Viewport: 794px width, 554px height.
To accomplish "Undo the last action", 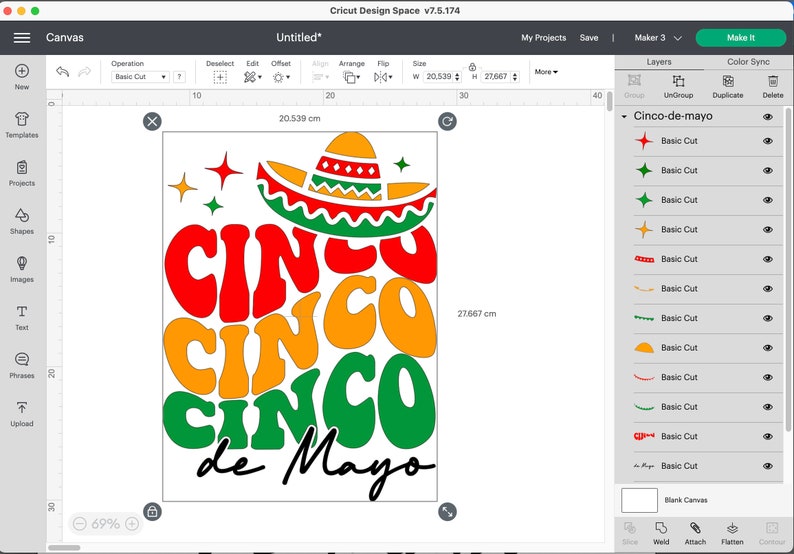I will tap(62, 71).
